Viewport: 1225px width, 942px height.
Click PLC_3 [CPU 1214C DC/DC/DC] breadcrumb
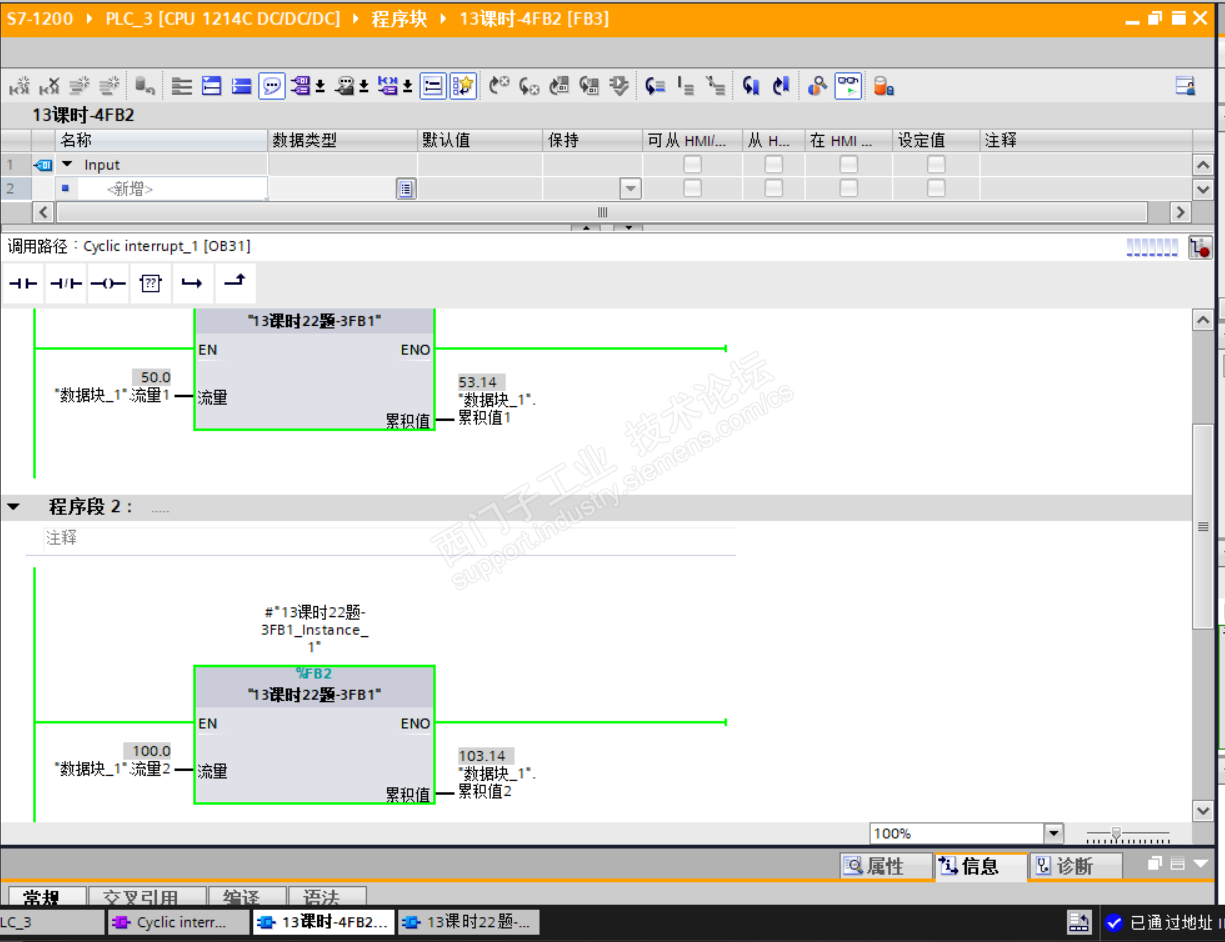tap(223, 19)
